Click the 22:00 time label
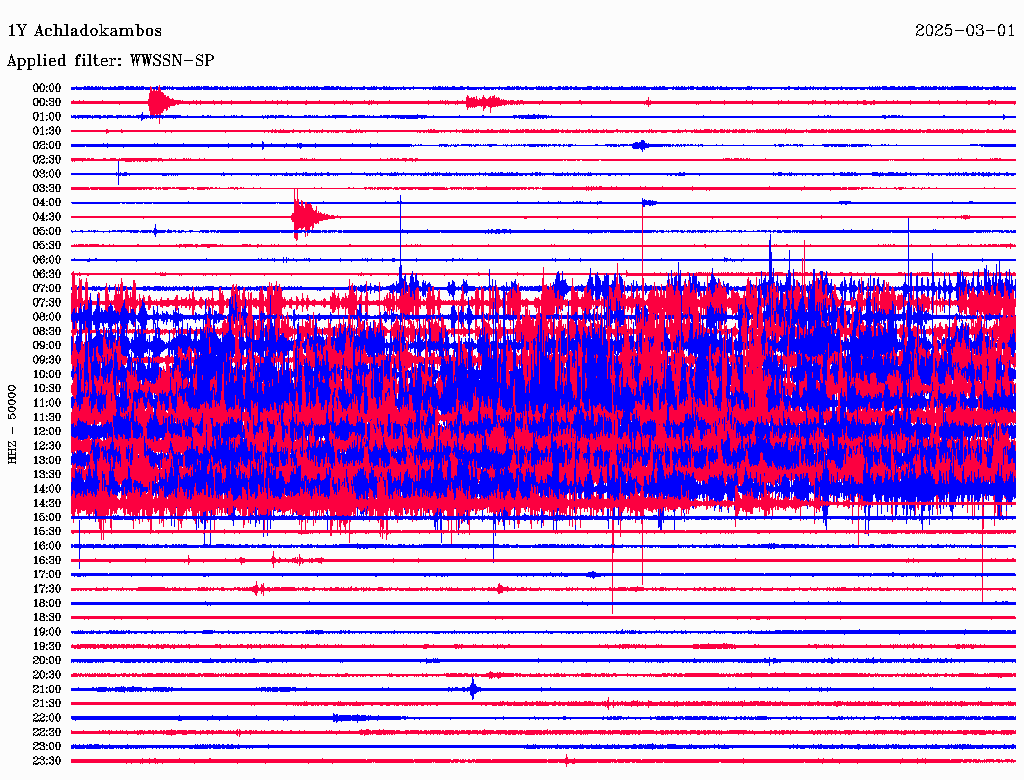This screenshot has width=1024, height=780. click(47, 718)
